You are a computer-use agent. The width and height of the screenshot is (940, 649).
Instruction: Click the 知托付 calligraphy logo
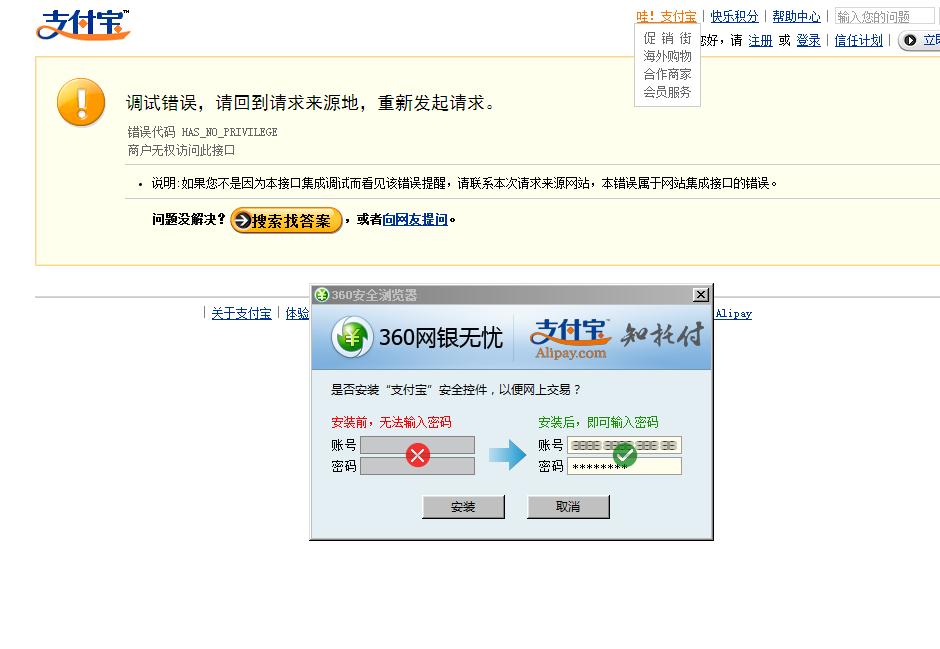tap(662, 335)
